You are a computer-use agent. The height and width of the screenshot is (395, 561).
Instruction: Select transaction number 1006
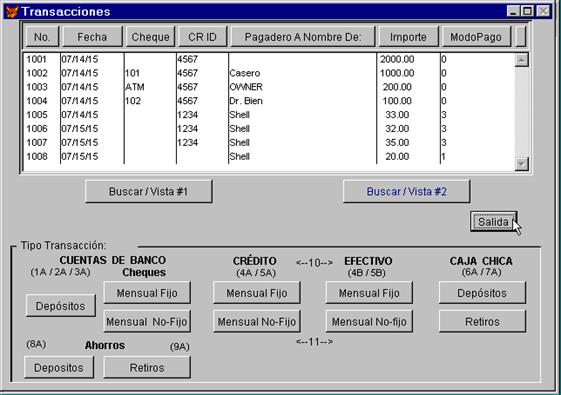pyautogui.click(x=36, y=129)
